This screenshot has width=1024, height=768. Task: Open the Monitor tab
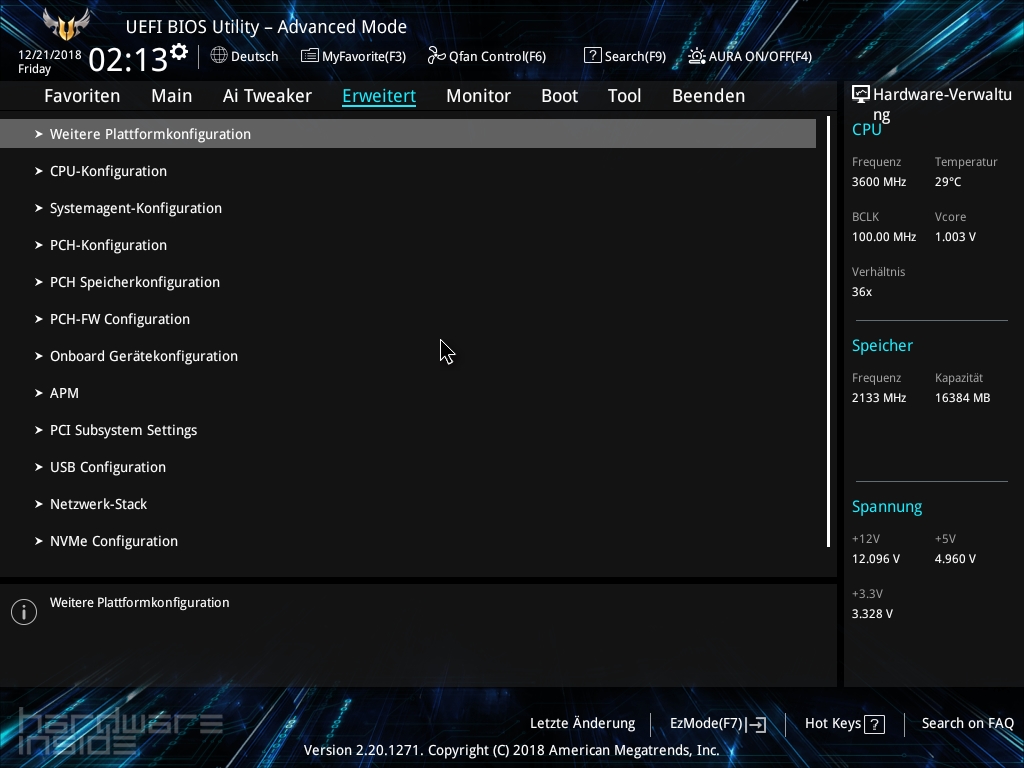coord(478,95)
